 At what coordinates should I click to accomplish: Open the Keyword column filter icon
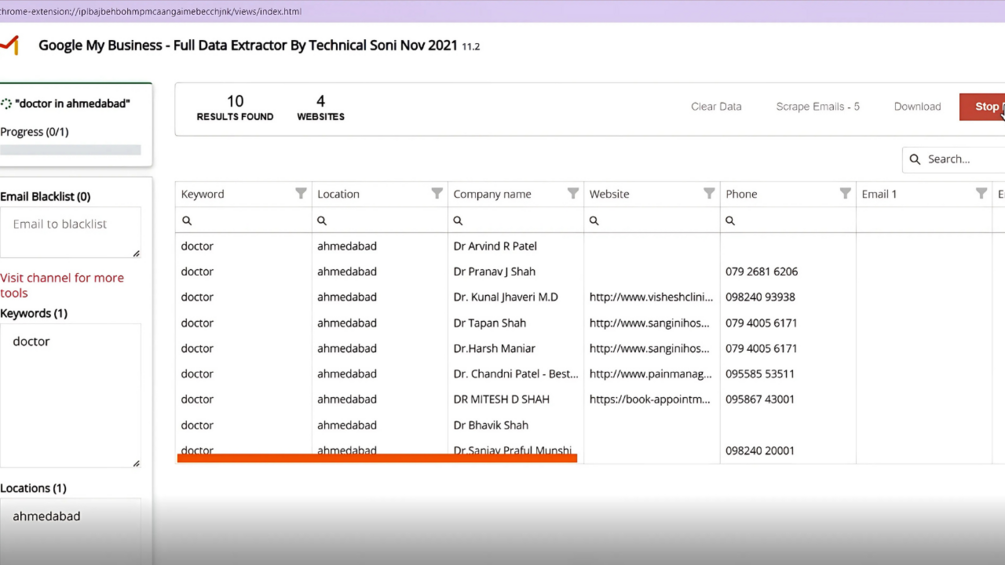[301, 193]
